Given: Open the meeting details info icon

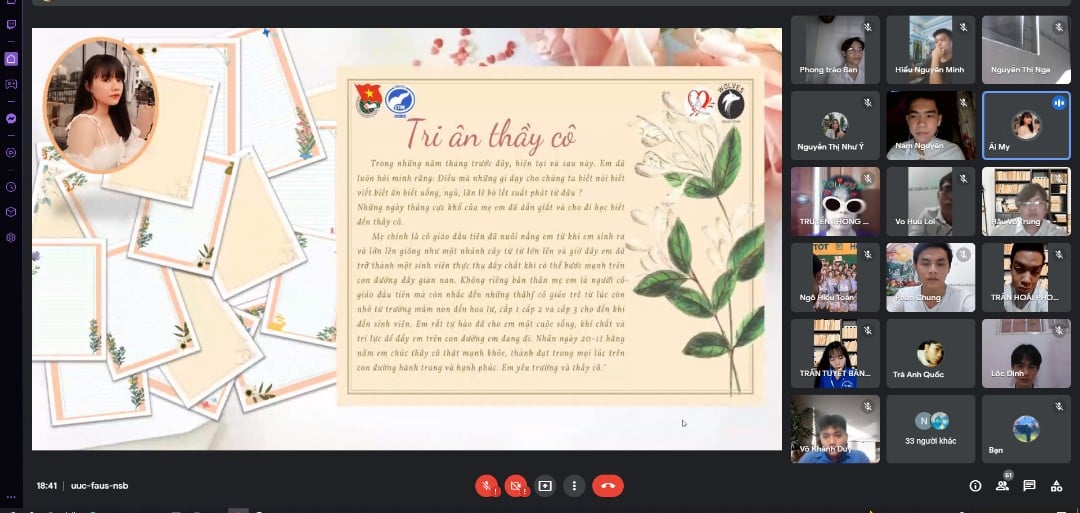Looking at the screenshot, I should (x=975, y=486).
